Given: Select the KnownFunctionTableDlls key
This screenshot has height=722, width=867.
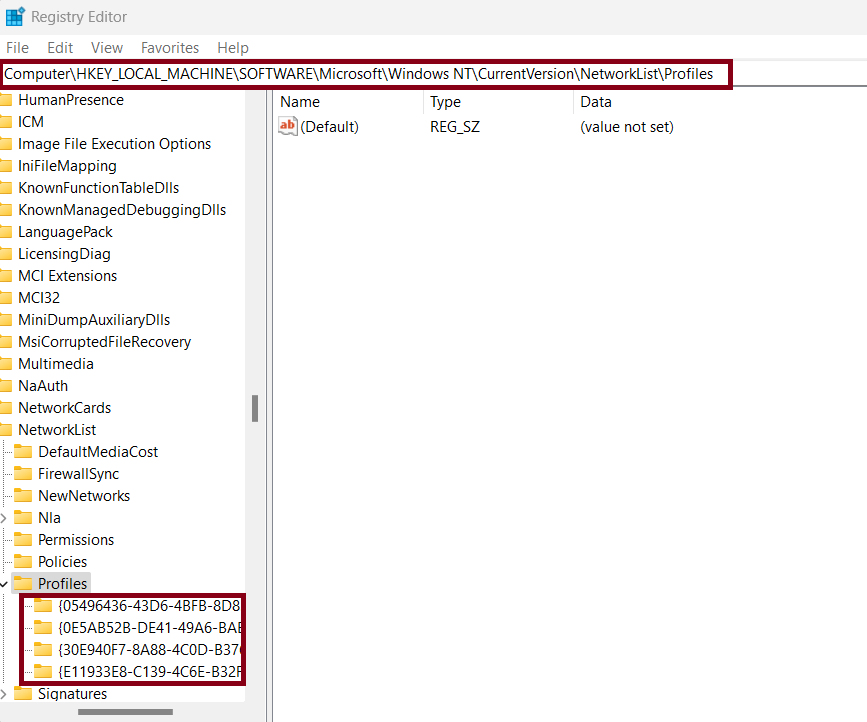Looking at the screenshot, I should click(x=98, y=188).
